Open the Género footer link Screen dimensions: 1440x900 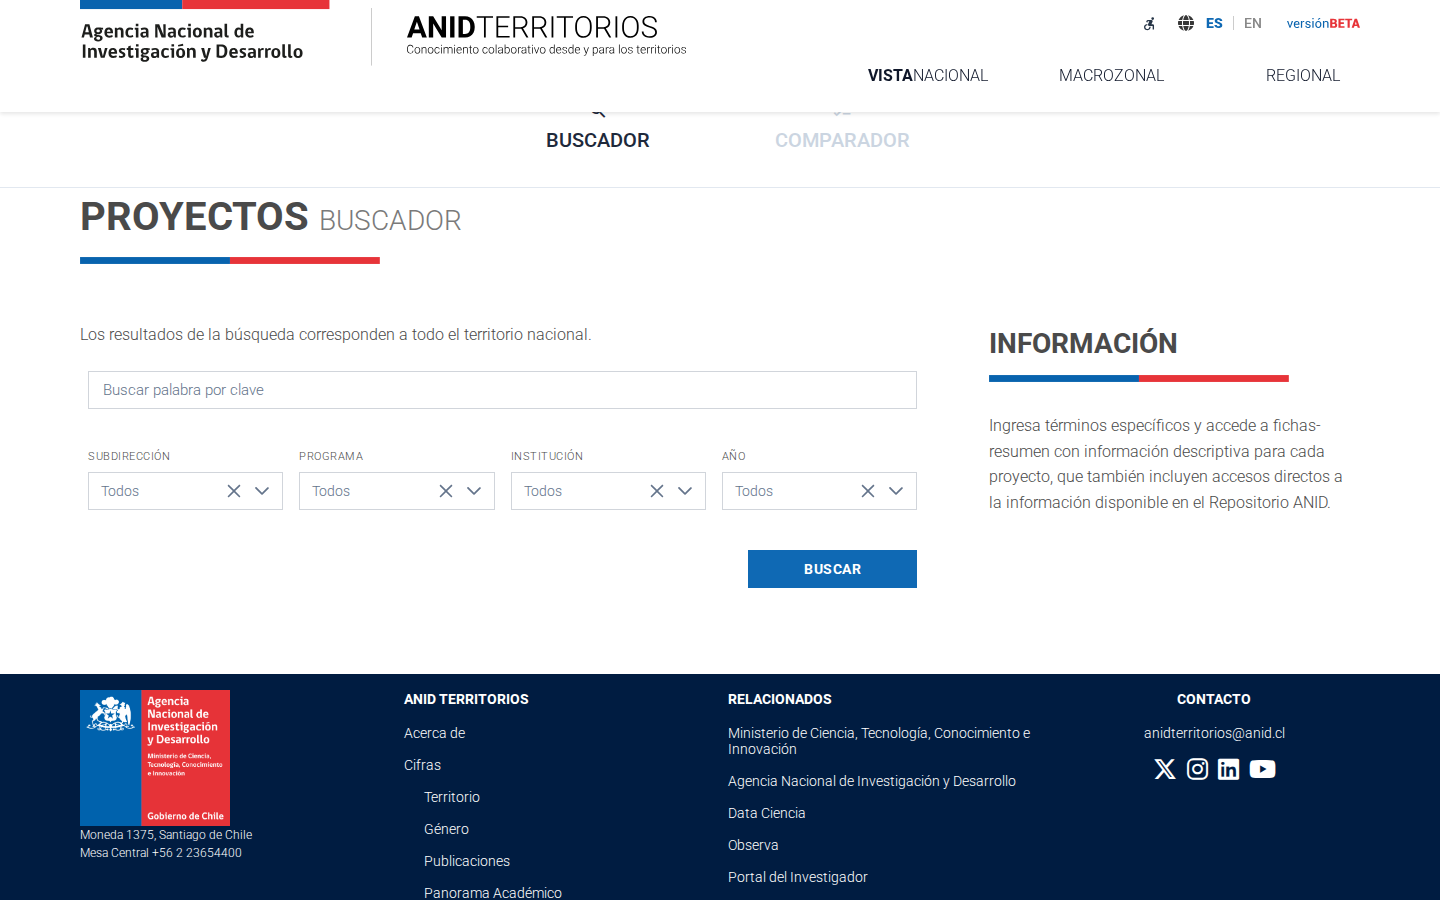[x=446, y=829]
